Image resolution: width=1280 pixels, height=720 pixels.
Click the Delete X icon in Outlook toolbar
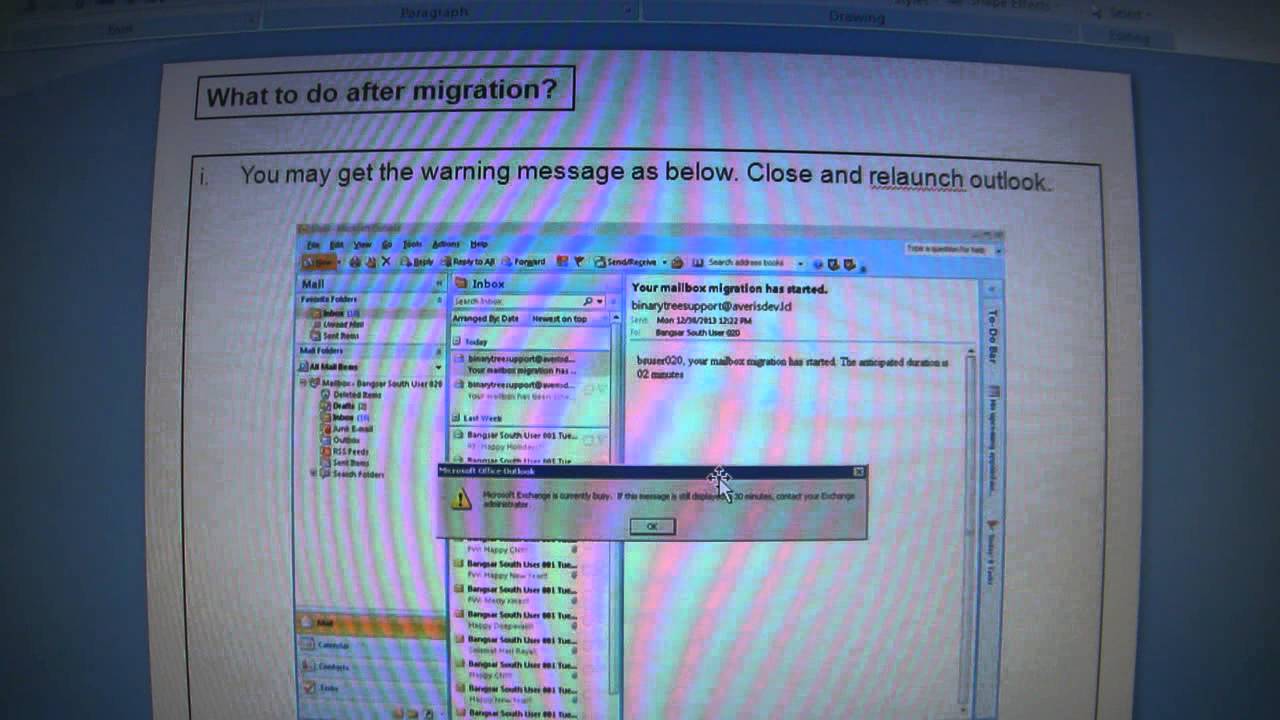(x=387, y=262)
